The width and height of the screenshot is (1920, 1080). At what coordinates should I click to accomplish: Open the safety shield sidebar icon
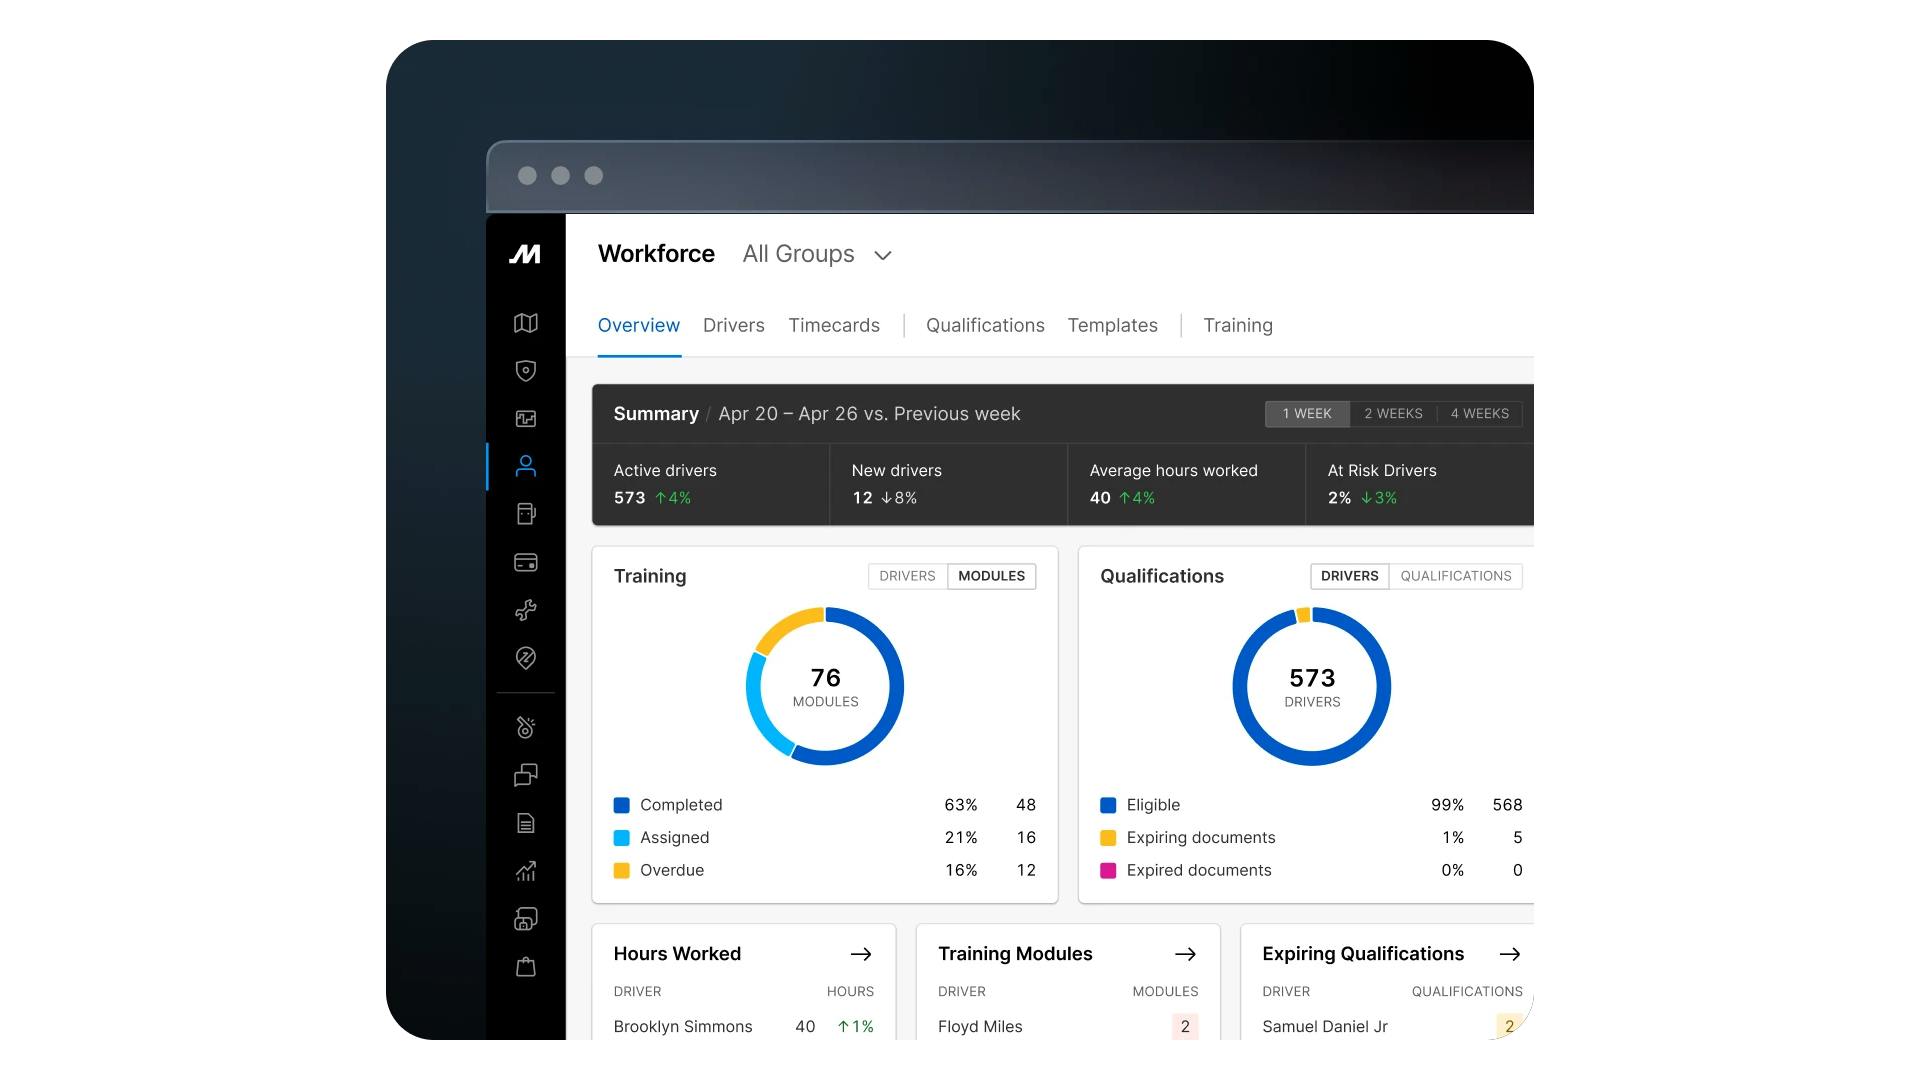coord(525,371)
